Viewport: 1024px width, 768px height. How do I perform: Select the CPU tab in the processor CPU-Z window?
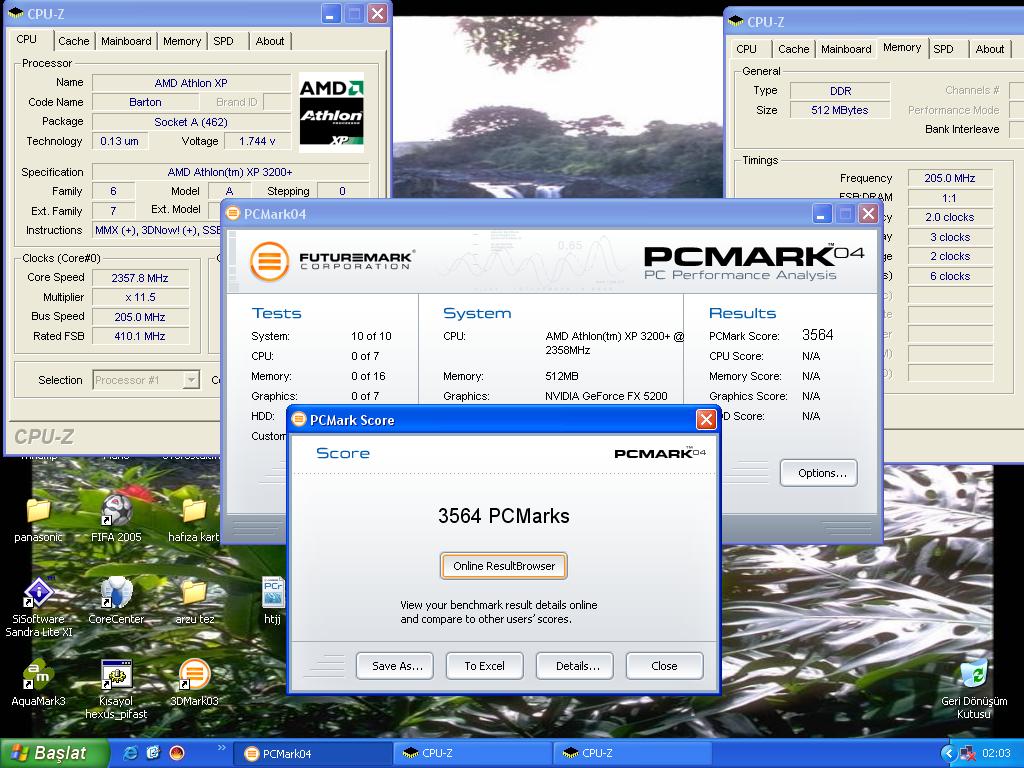pyautogui.click(x=27, y=39)
